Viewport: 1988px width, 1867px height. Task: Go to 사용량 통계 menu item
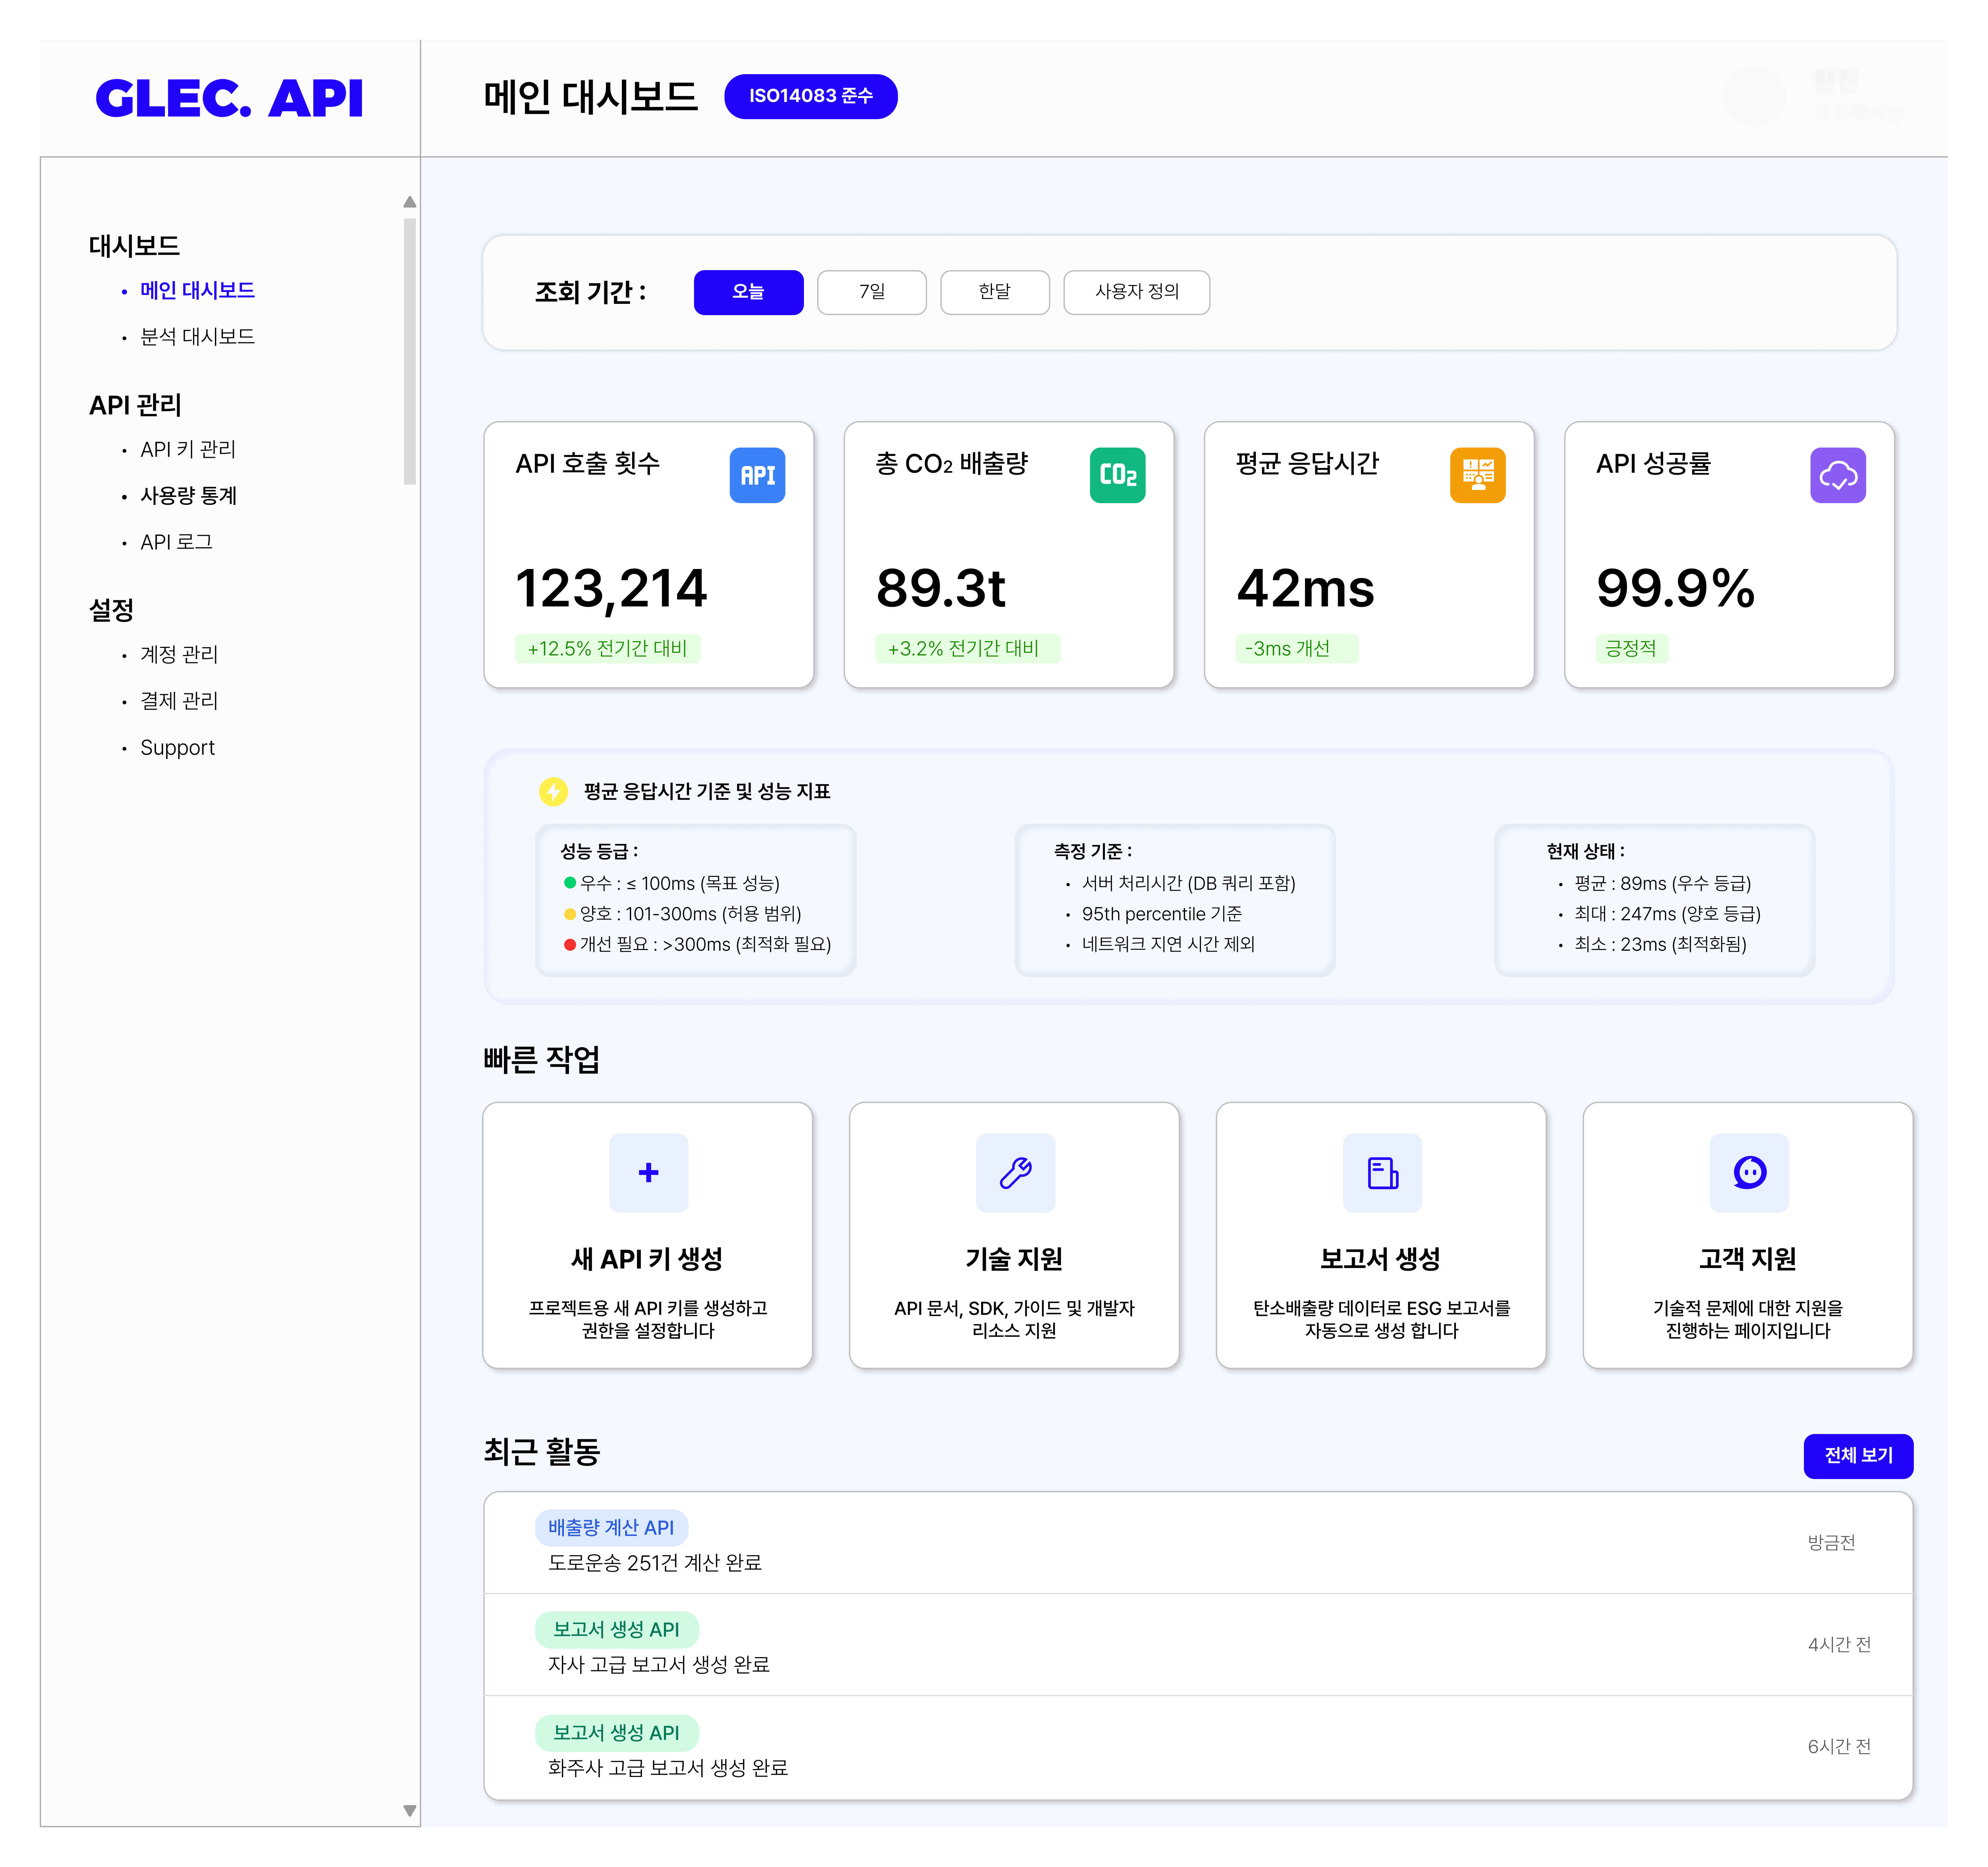coord(188,496)
